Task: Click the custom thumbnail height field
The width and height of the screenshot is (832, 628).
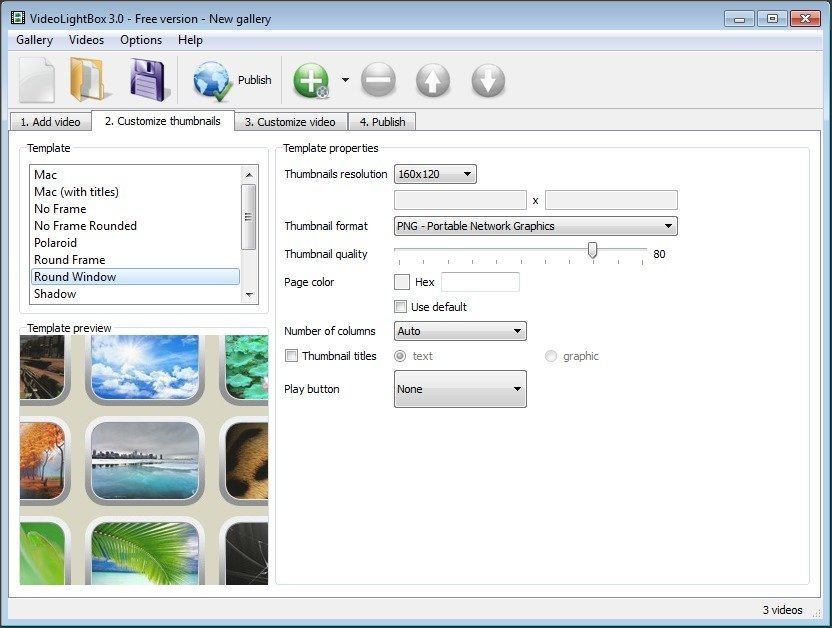Action: [x=611, y=200]
